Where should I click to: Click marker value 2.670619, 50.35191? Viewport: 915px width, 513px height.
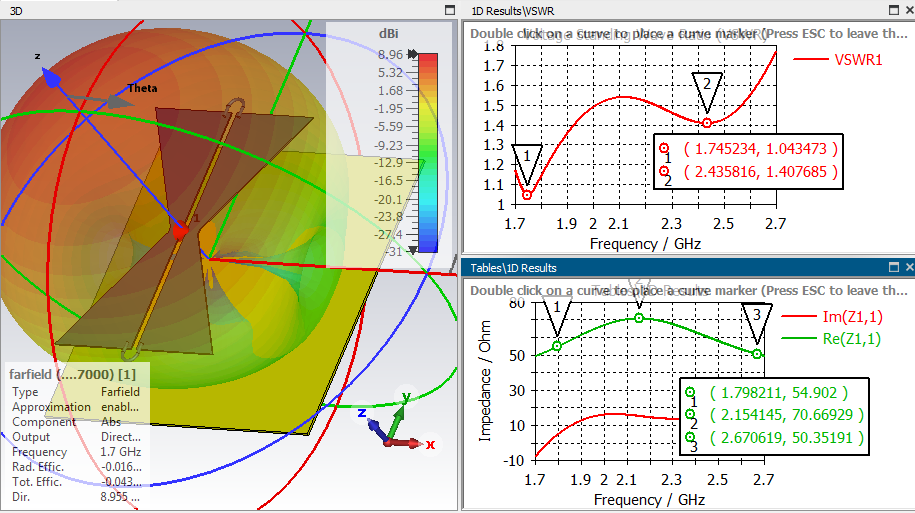(x=787, y=438)
